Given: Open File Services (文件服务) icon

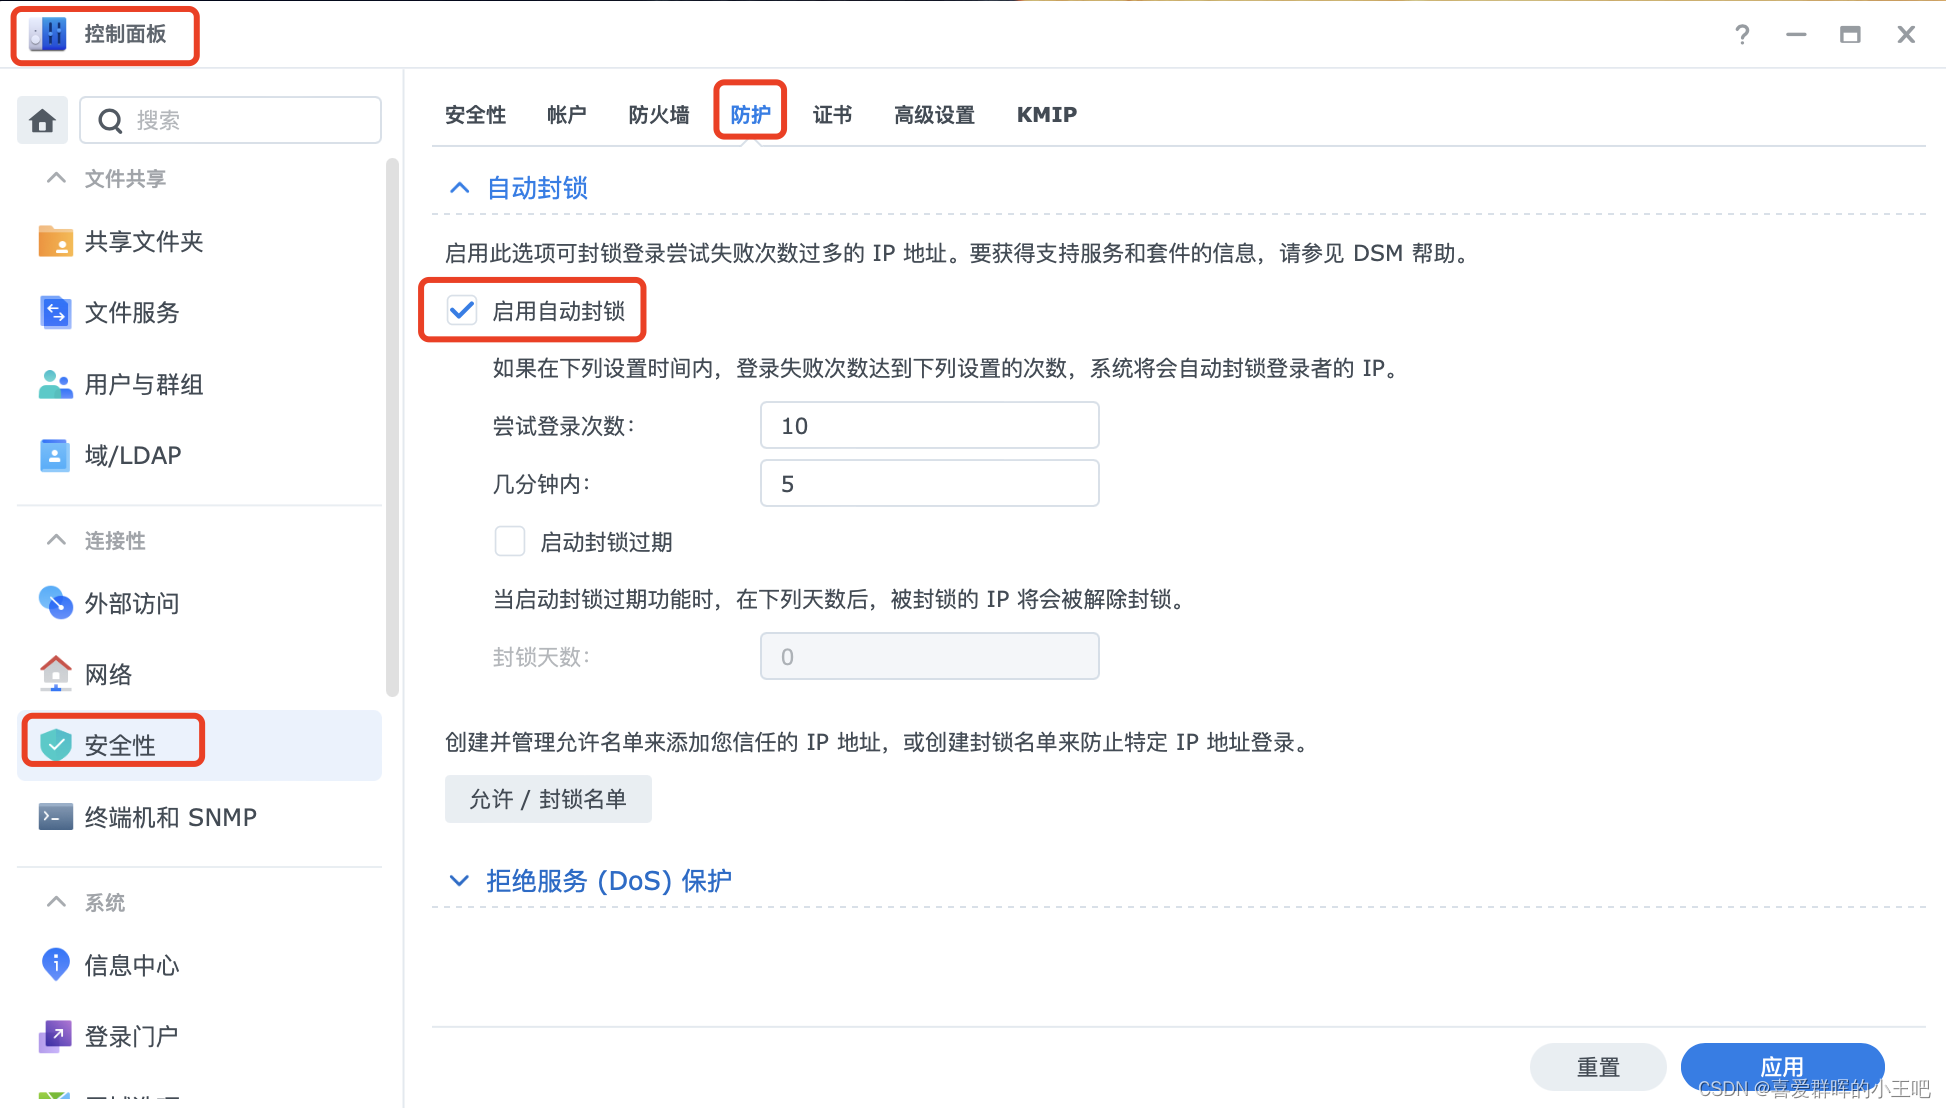Looking at the screenshot, I should point(55,313).
